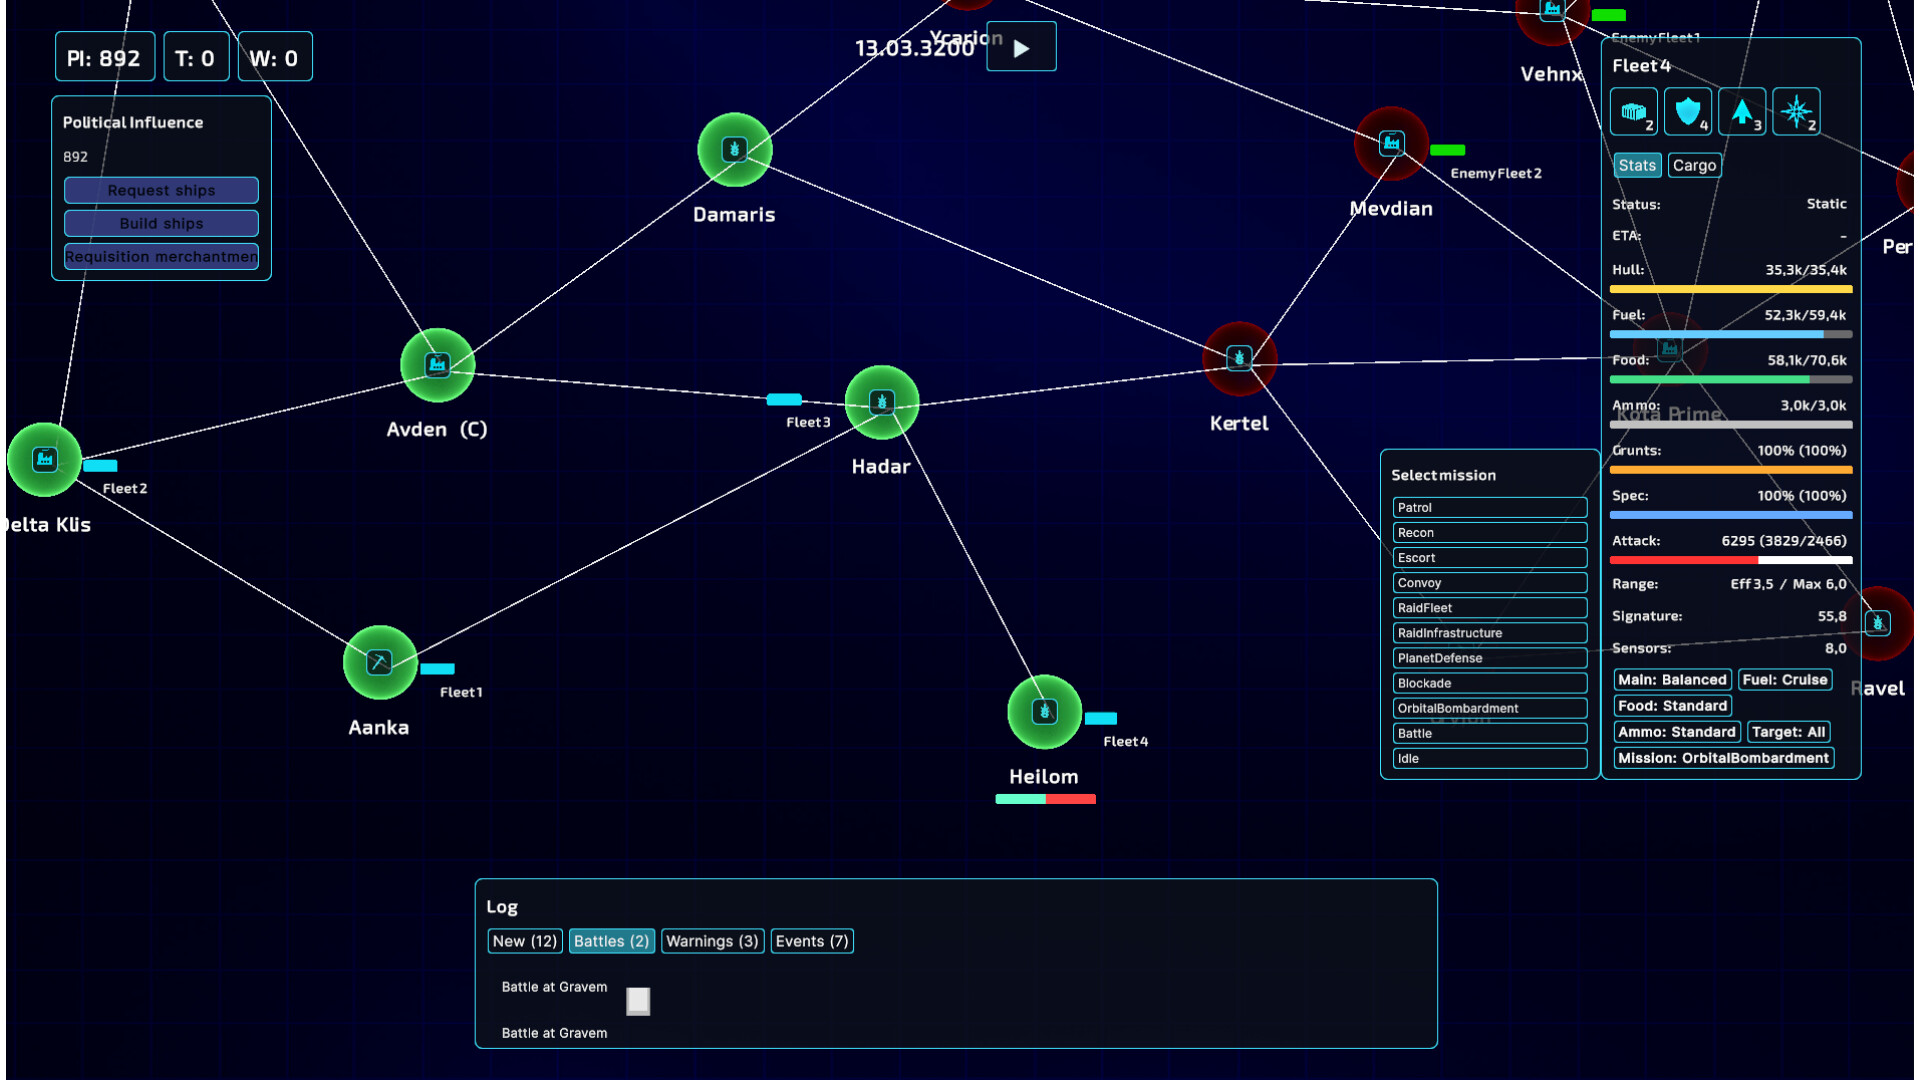This screenshot has height=1080, width=1920.
Task: Switch to the Cargo tab
Action: (1694, 166)
